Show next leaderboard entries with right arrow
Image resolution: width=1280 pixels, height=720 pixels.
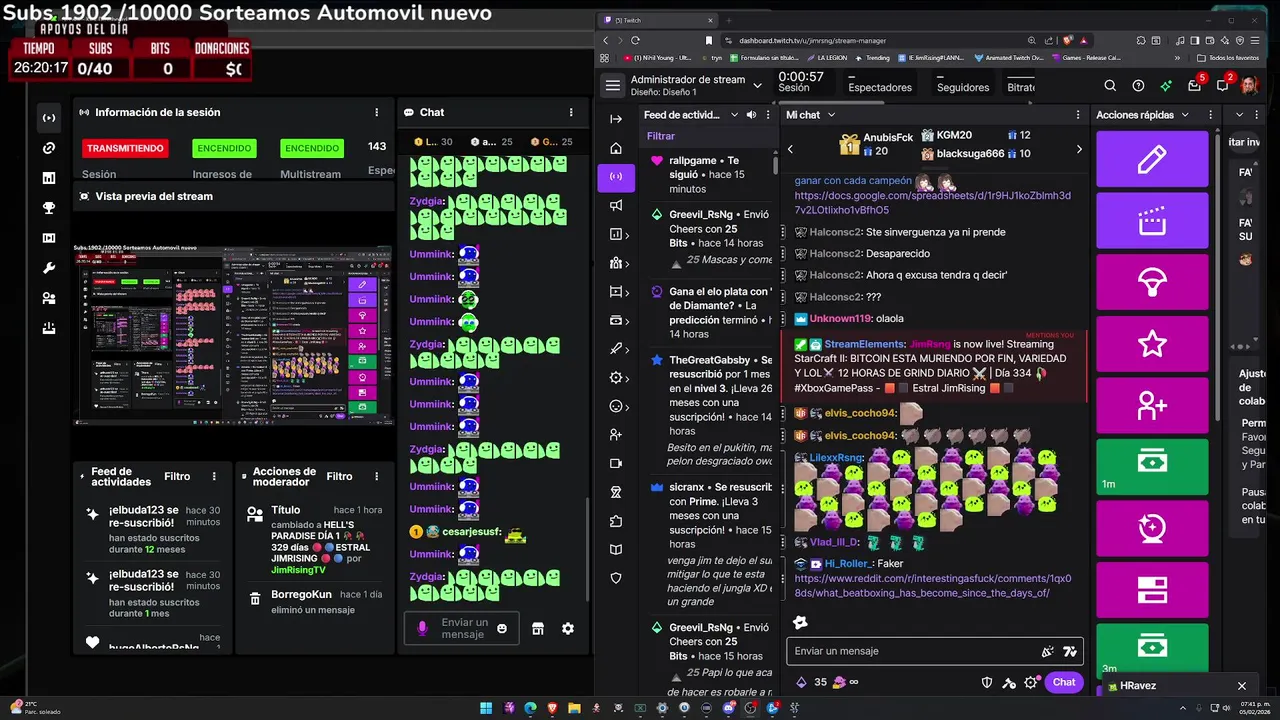coord(1079,149)
